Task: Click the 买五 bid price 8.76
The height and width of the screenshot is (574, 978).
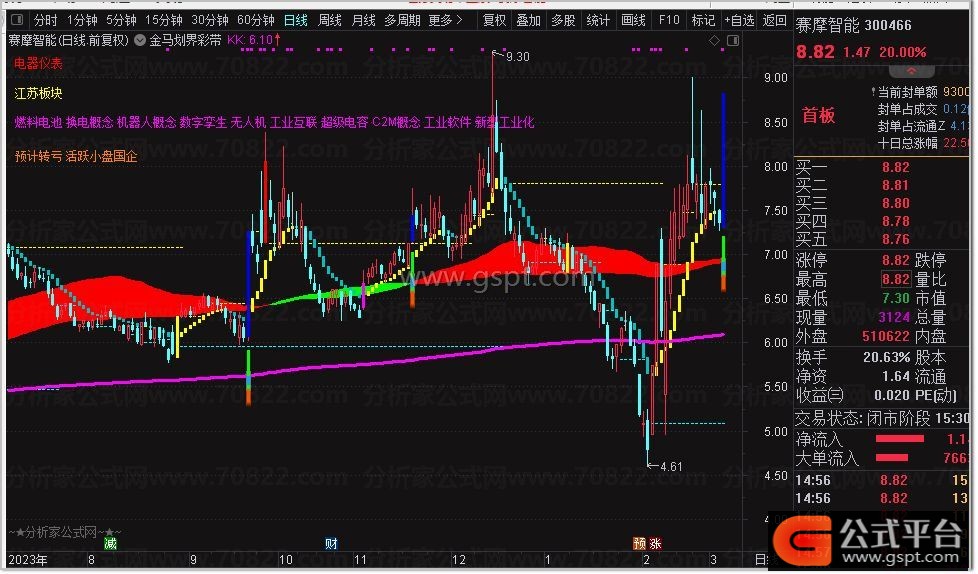Action: coord(896,240)
